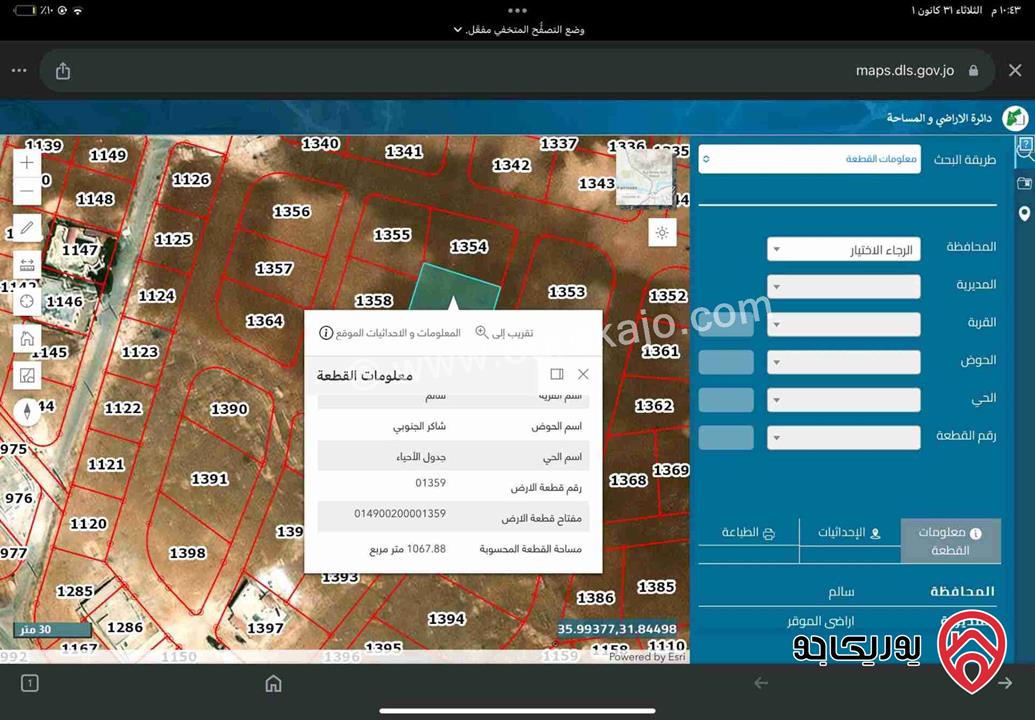Expand the locked private browsing chevron
Viewport: 1035px width, 720px height.
(x=457, y=30)
